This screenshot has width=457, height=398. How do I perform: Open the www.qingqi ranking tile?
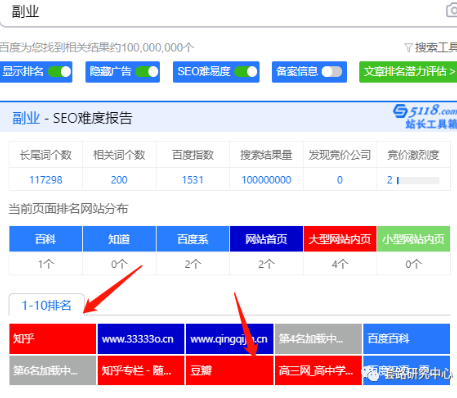pos(230,339)
